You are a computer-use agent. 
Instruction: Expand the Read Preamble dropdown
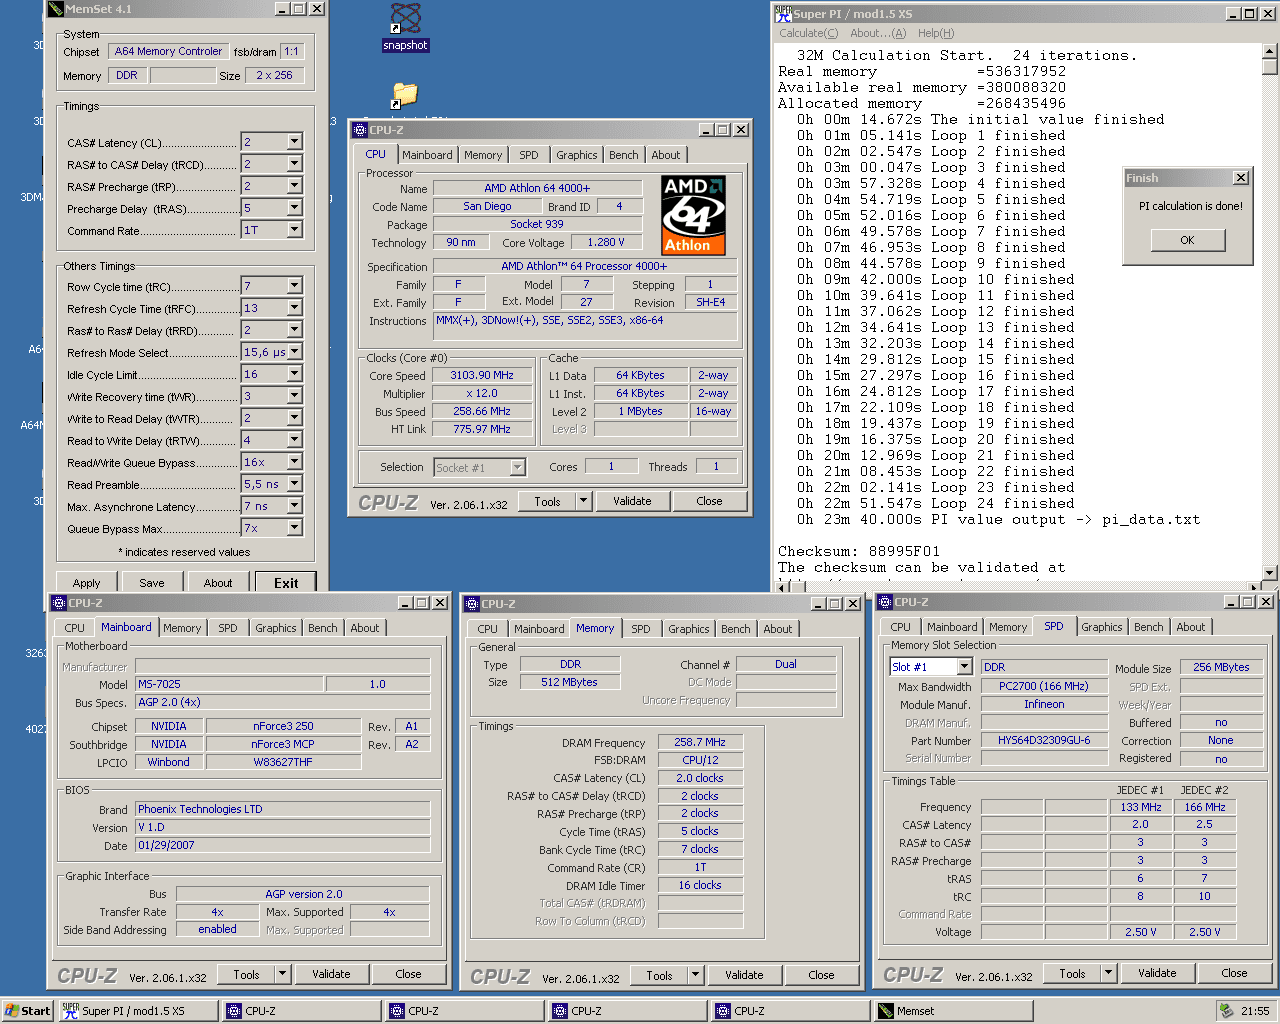[295, 484]
